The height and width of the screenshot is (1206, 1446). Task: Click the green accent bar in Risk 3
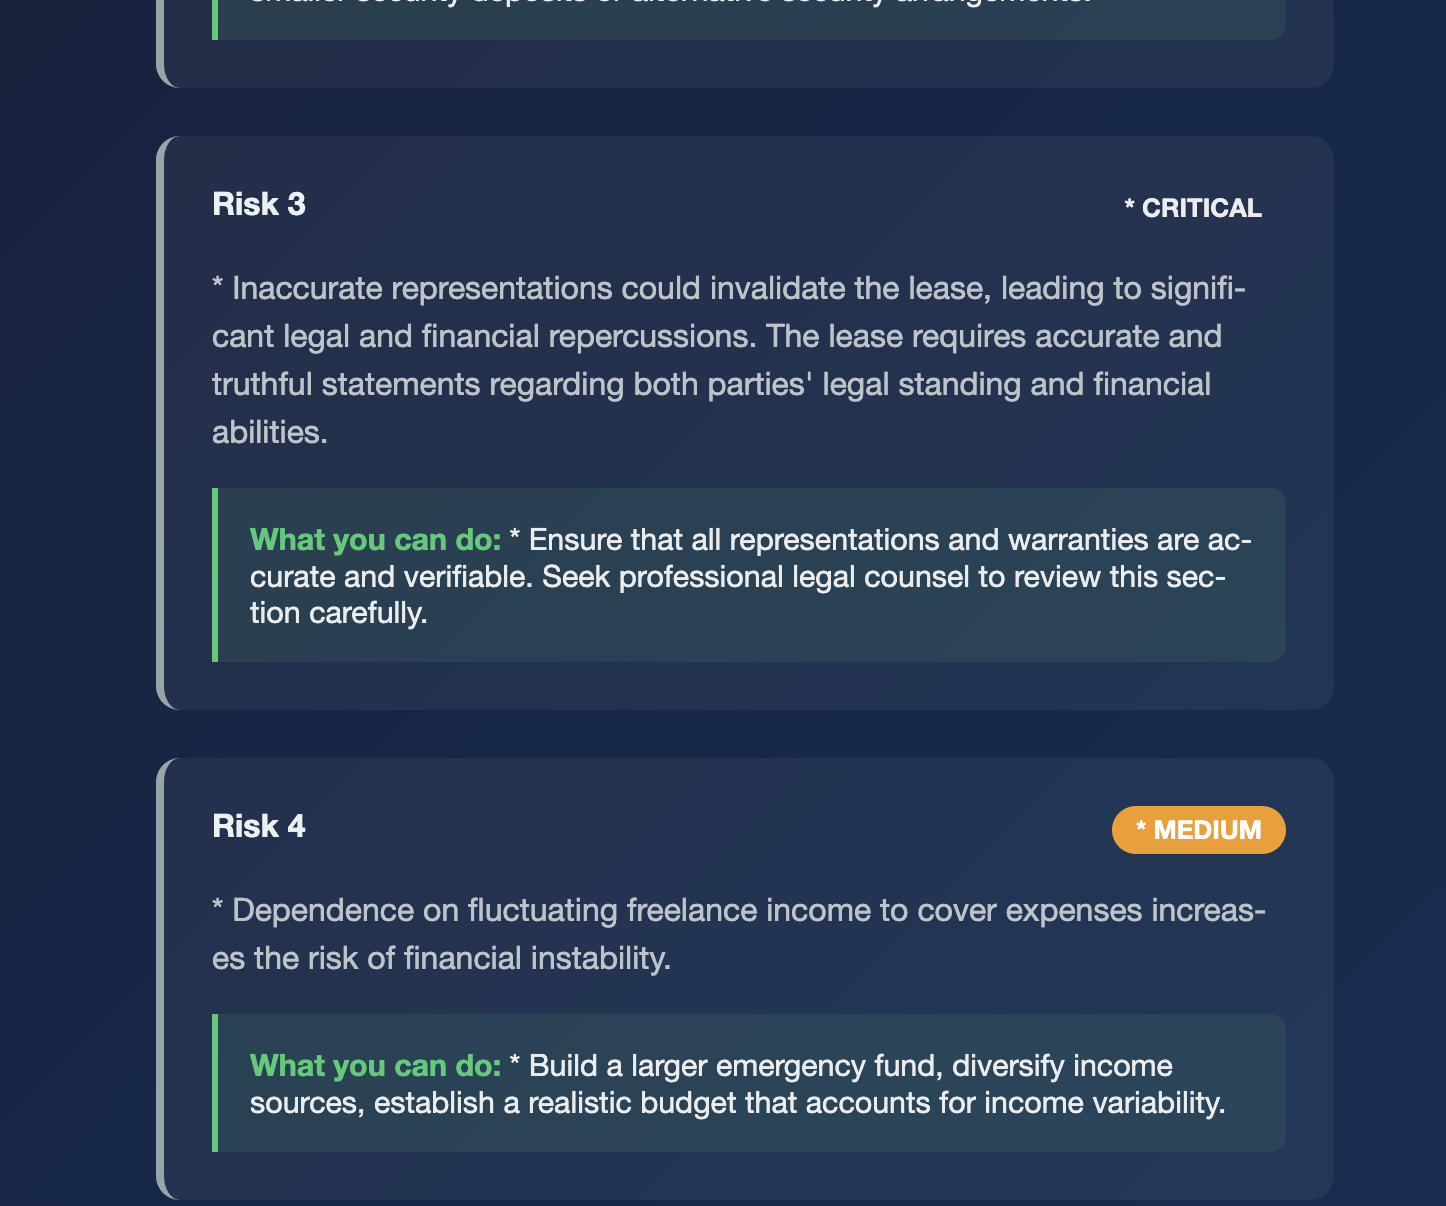click(215, 575)
